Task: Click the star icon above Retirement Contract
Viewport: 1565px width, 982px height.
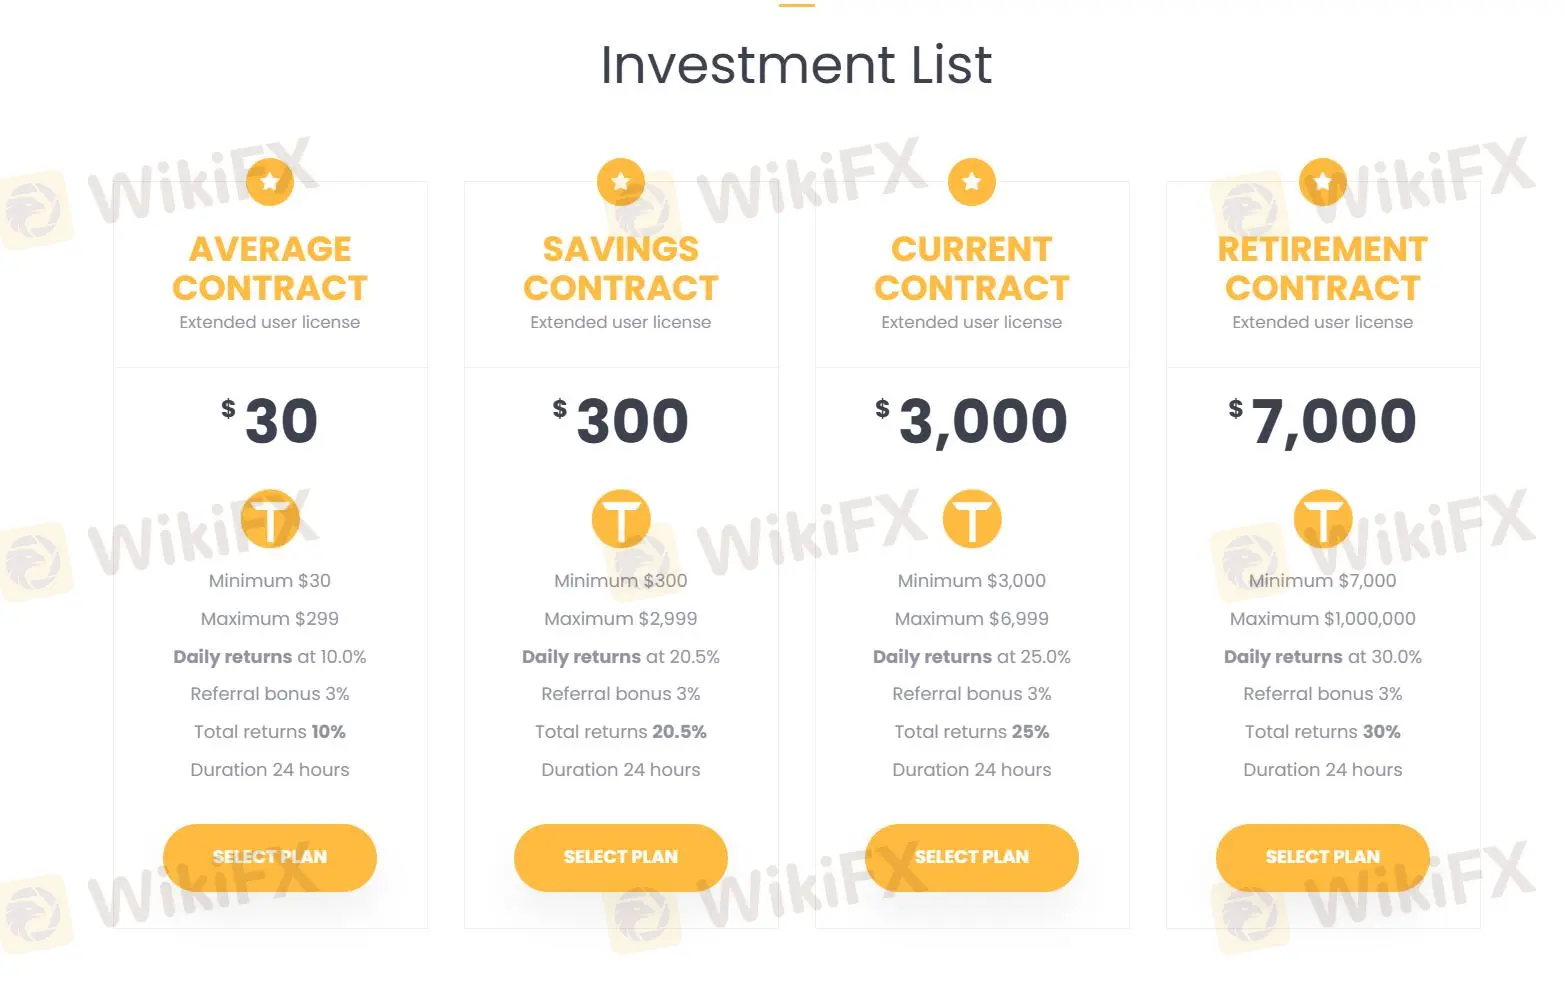Action: [x=1322, y=182]
